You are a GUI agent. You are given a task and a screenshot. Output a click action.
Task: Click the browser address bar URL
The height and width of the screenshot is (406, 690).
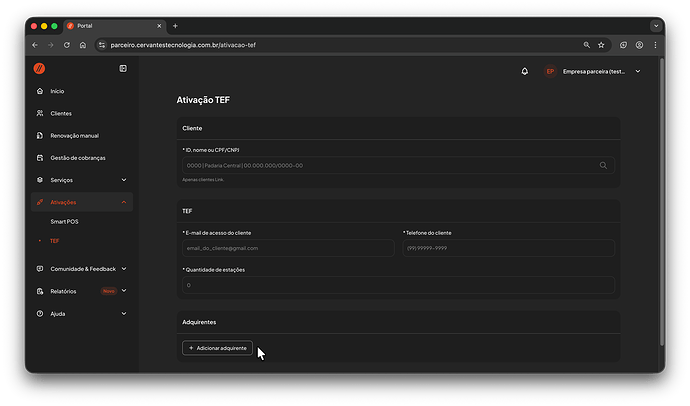point(183,45)
